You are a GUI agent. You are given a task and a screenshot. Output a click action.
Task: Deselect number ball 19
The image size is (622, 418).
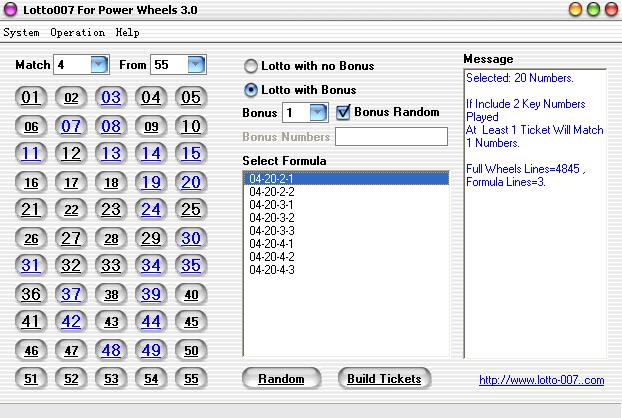click(x=151, y=182)
